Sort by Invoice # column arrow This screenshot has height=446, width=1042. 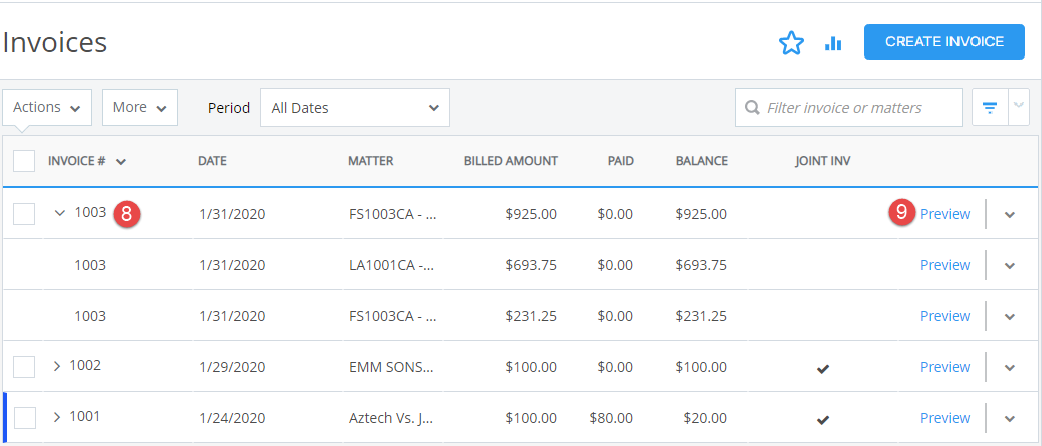tap(120, 162)
